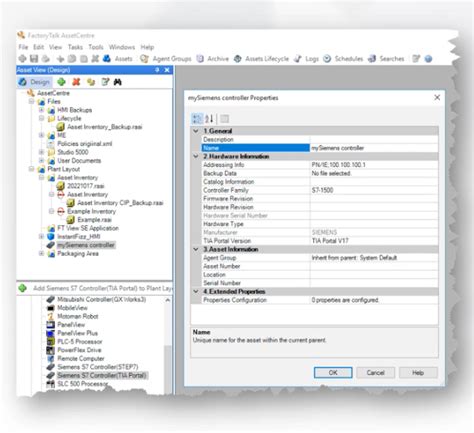Open the File menu
474x433 pixels.
coord(23,47)
